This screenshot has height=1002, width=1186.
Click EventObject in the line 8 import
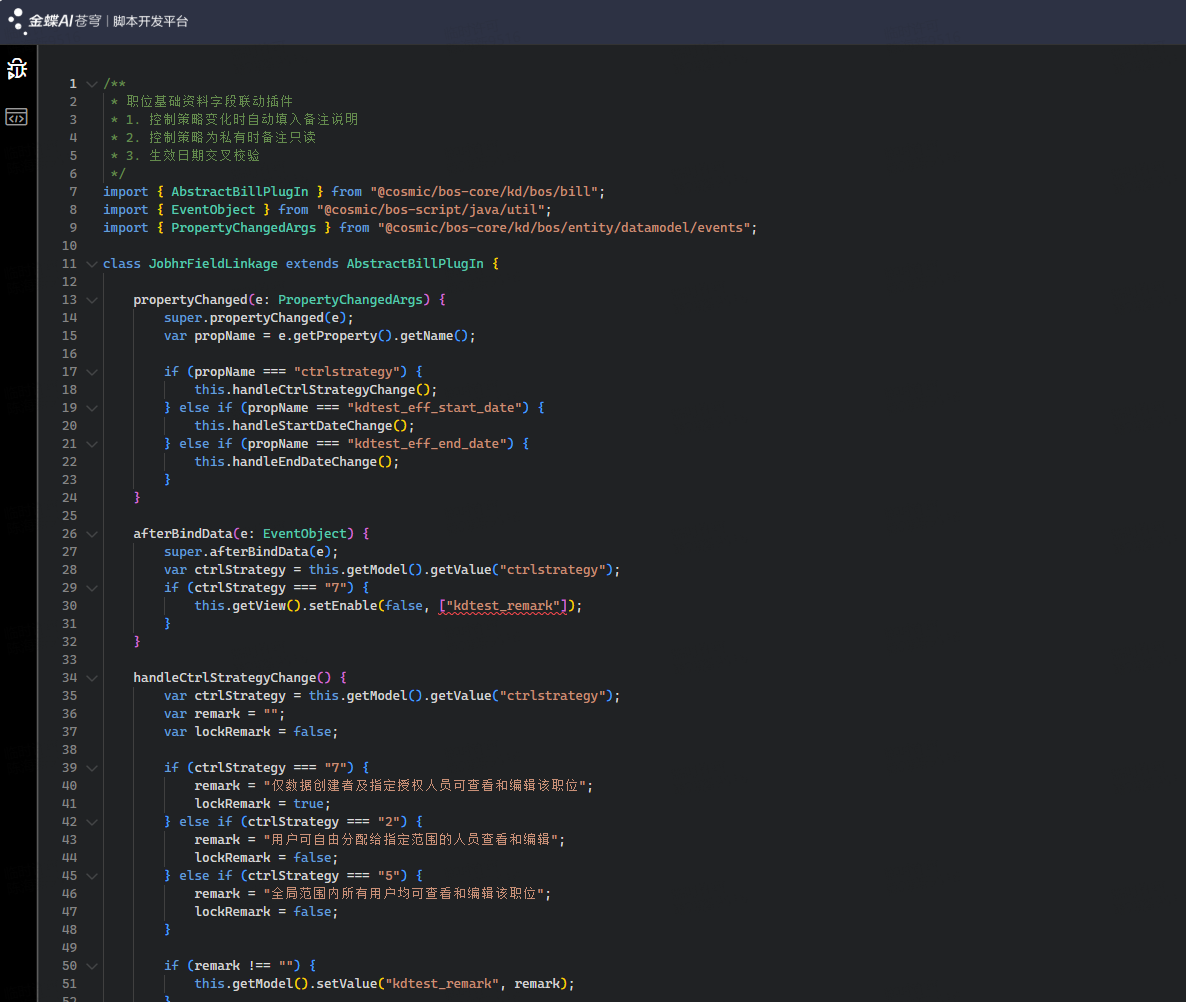213,209
